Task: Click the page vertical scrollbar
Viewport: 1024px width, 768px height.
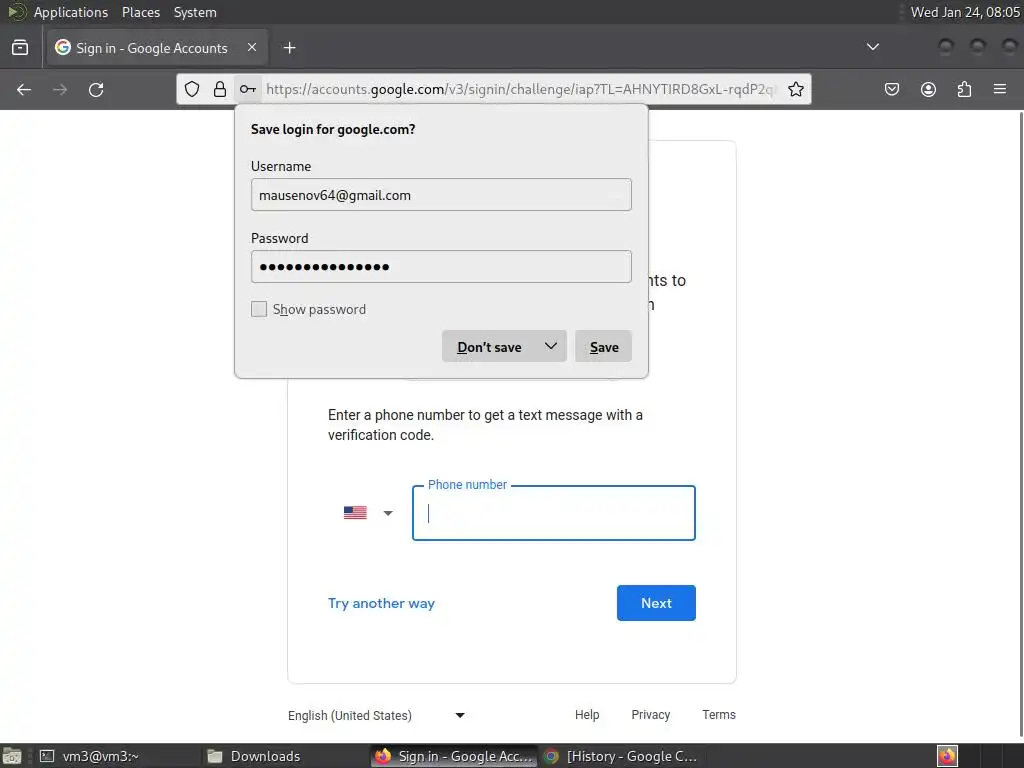Action: click(1020, 424)
